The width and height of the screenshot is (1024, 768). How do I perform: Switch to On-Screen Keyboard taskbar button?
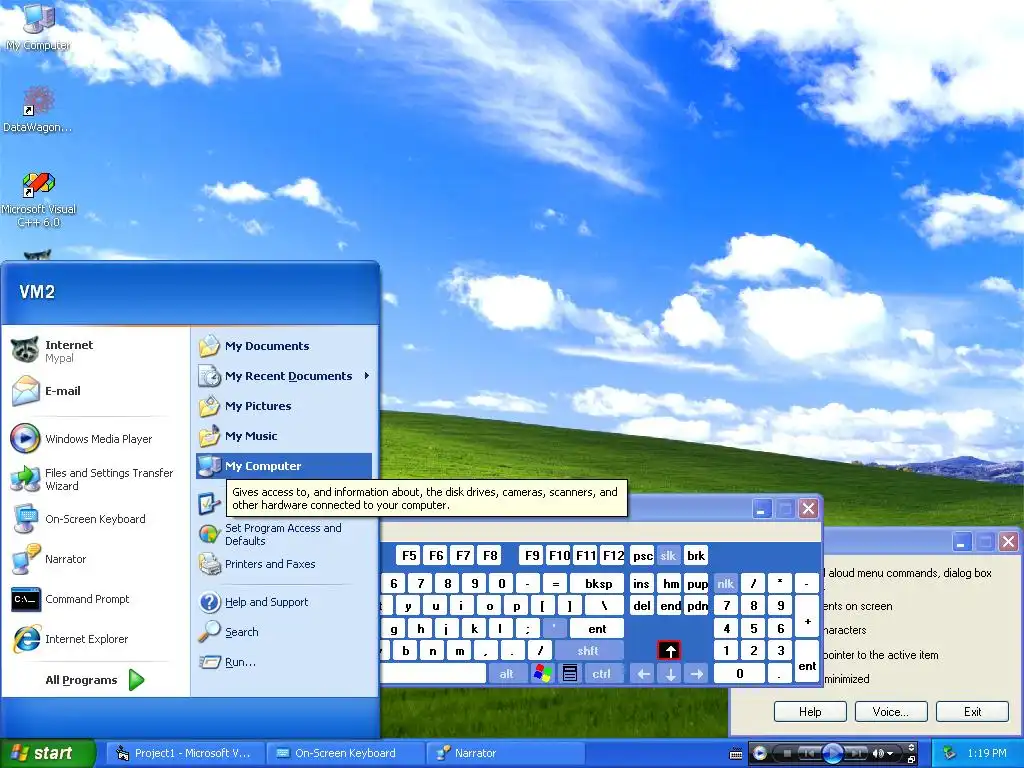[x=345, y=753]
